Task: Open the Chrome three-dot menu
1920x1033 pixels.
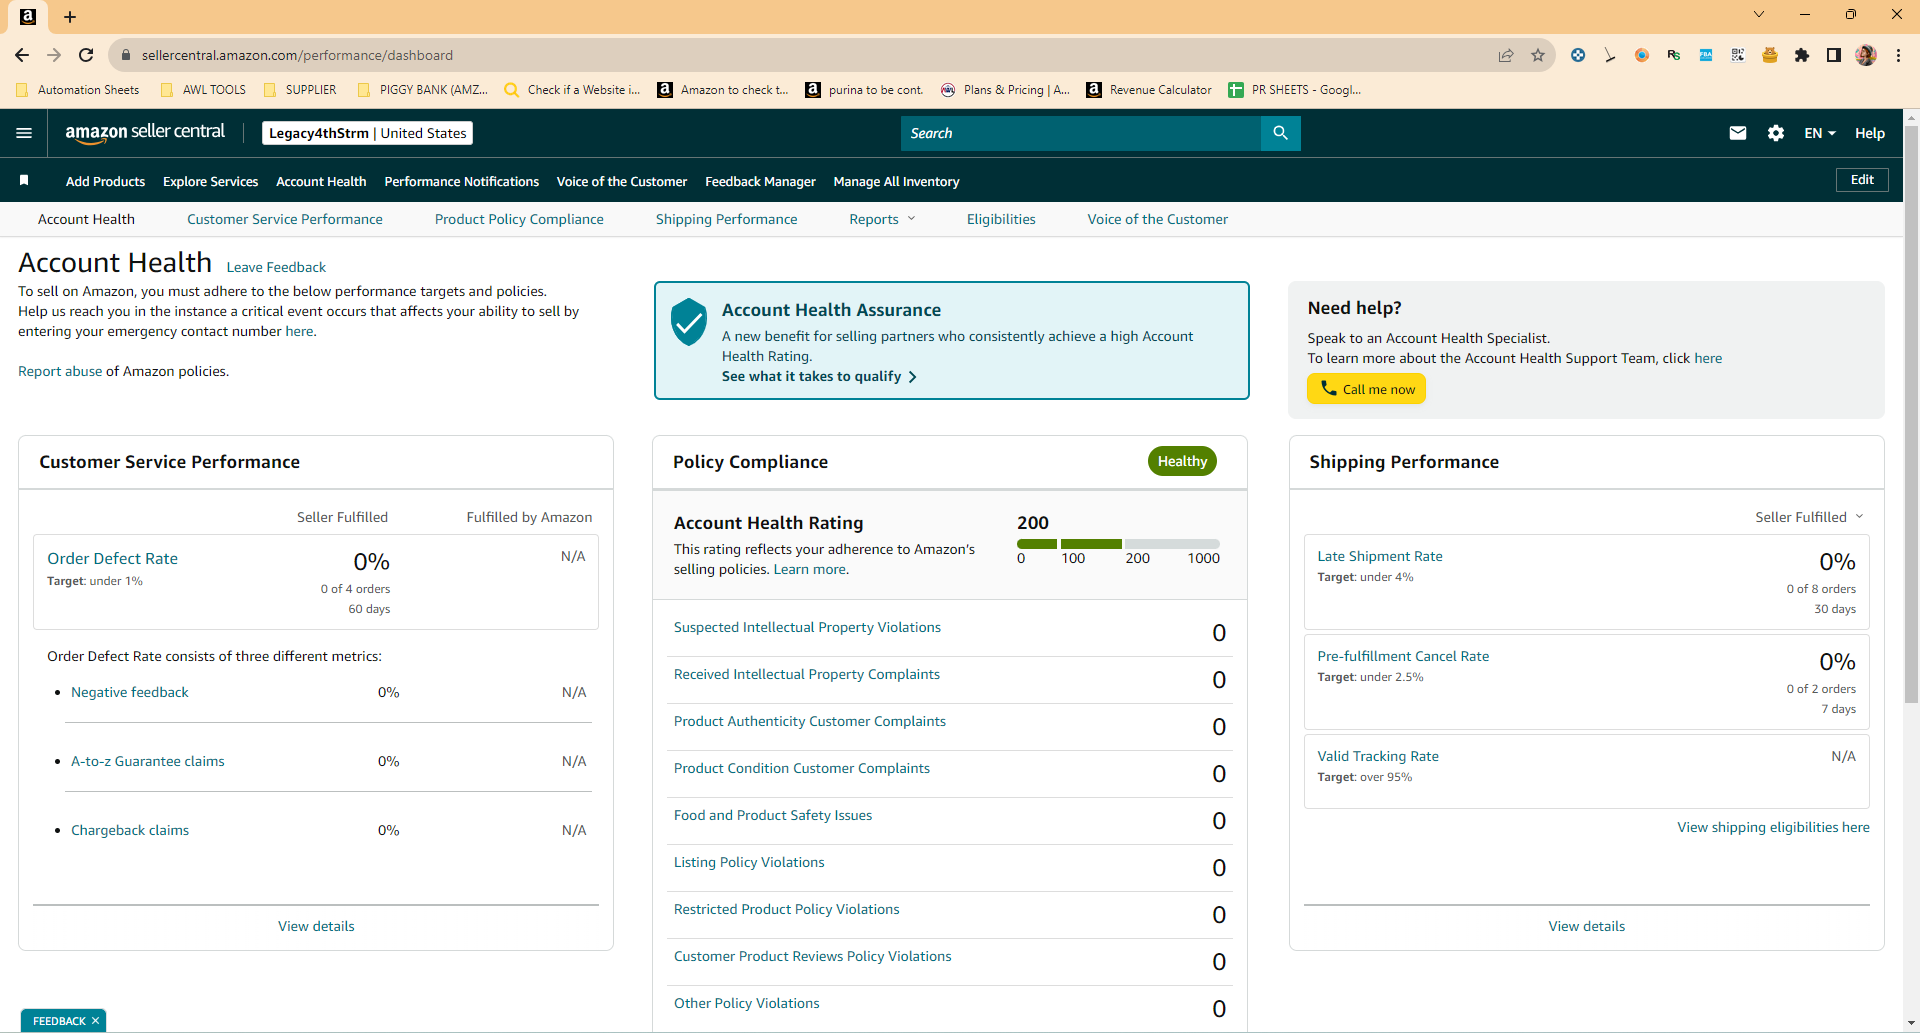Action: [x=1898, y=55]
